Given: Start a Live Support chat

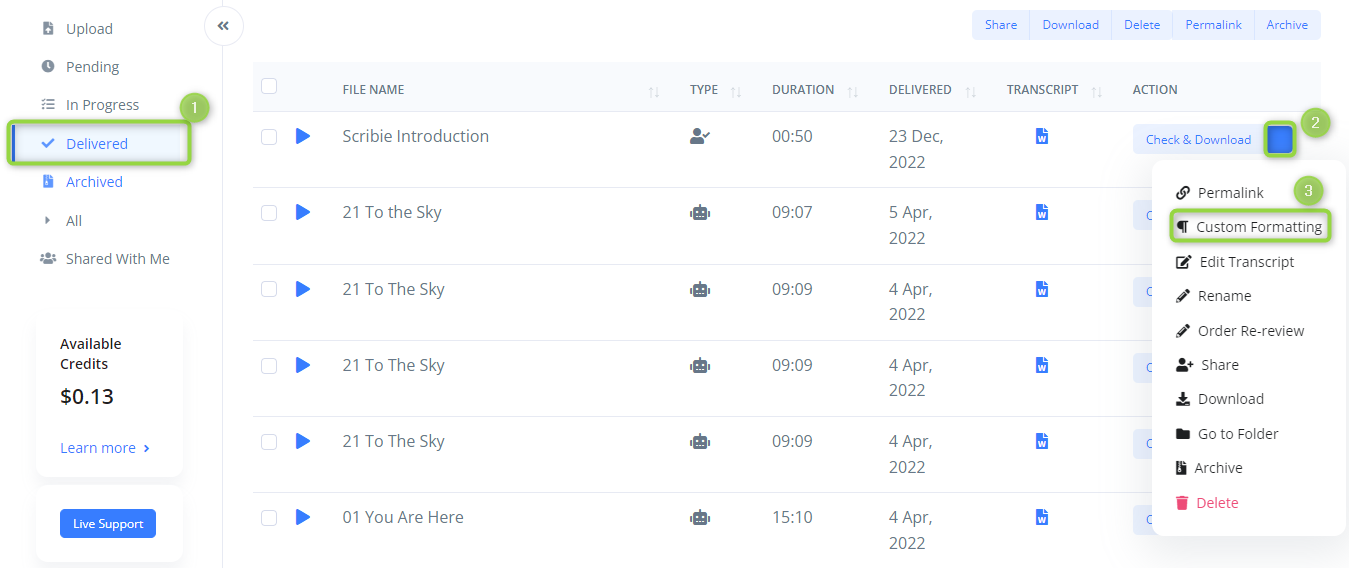Looking at the screenshot, I should pos(108,524).
